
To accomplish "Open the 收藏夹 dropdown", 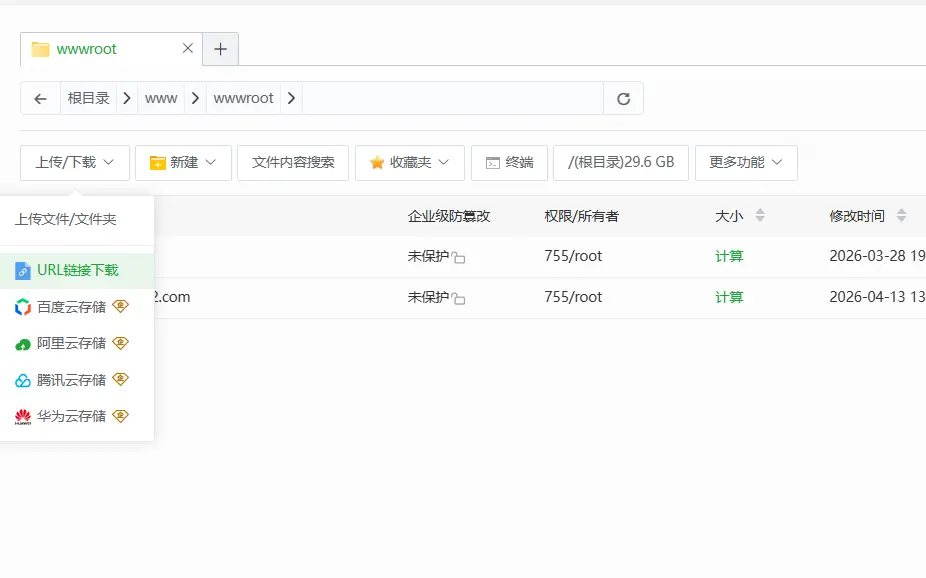I will coord(410,163).
